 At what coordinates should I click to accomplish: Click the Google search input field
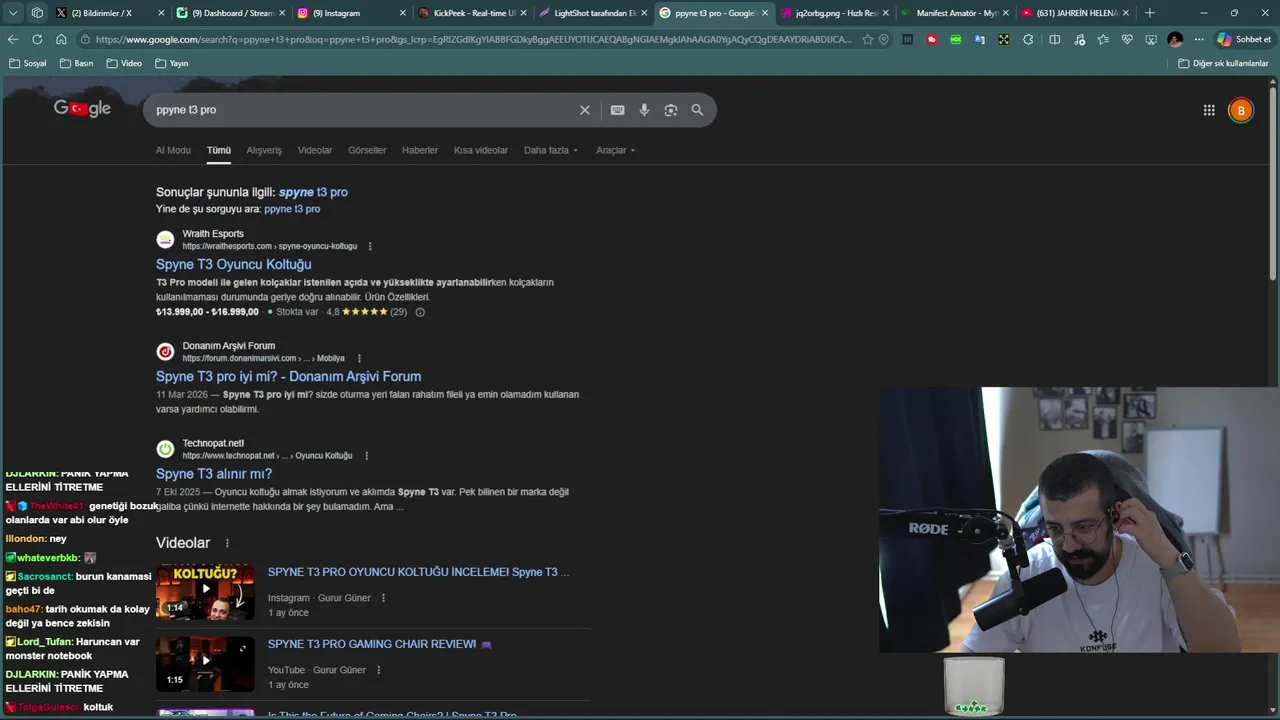365,110
